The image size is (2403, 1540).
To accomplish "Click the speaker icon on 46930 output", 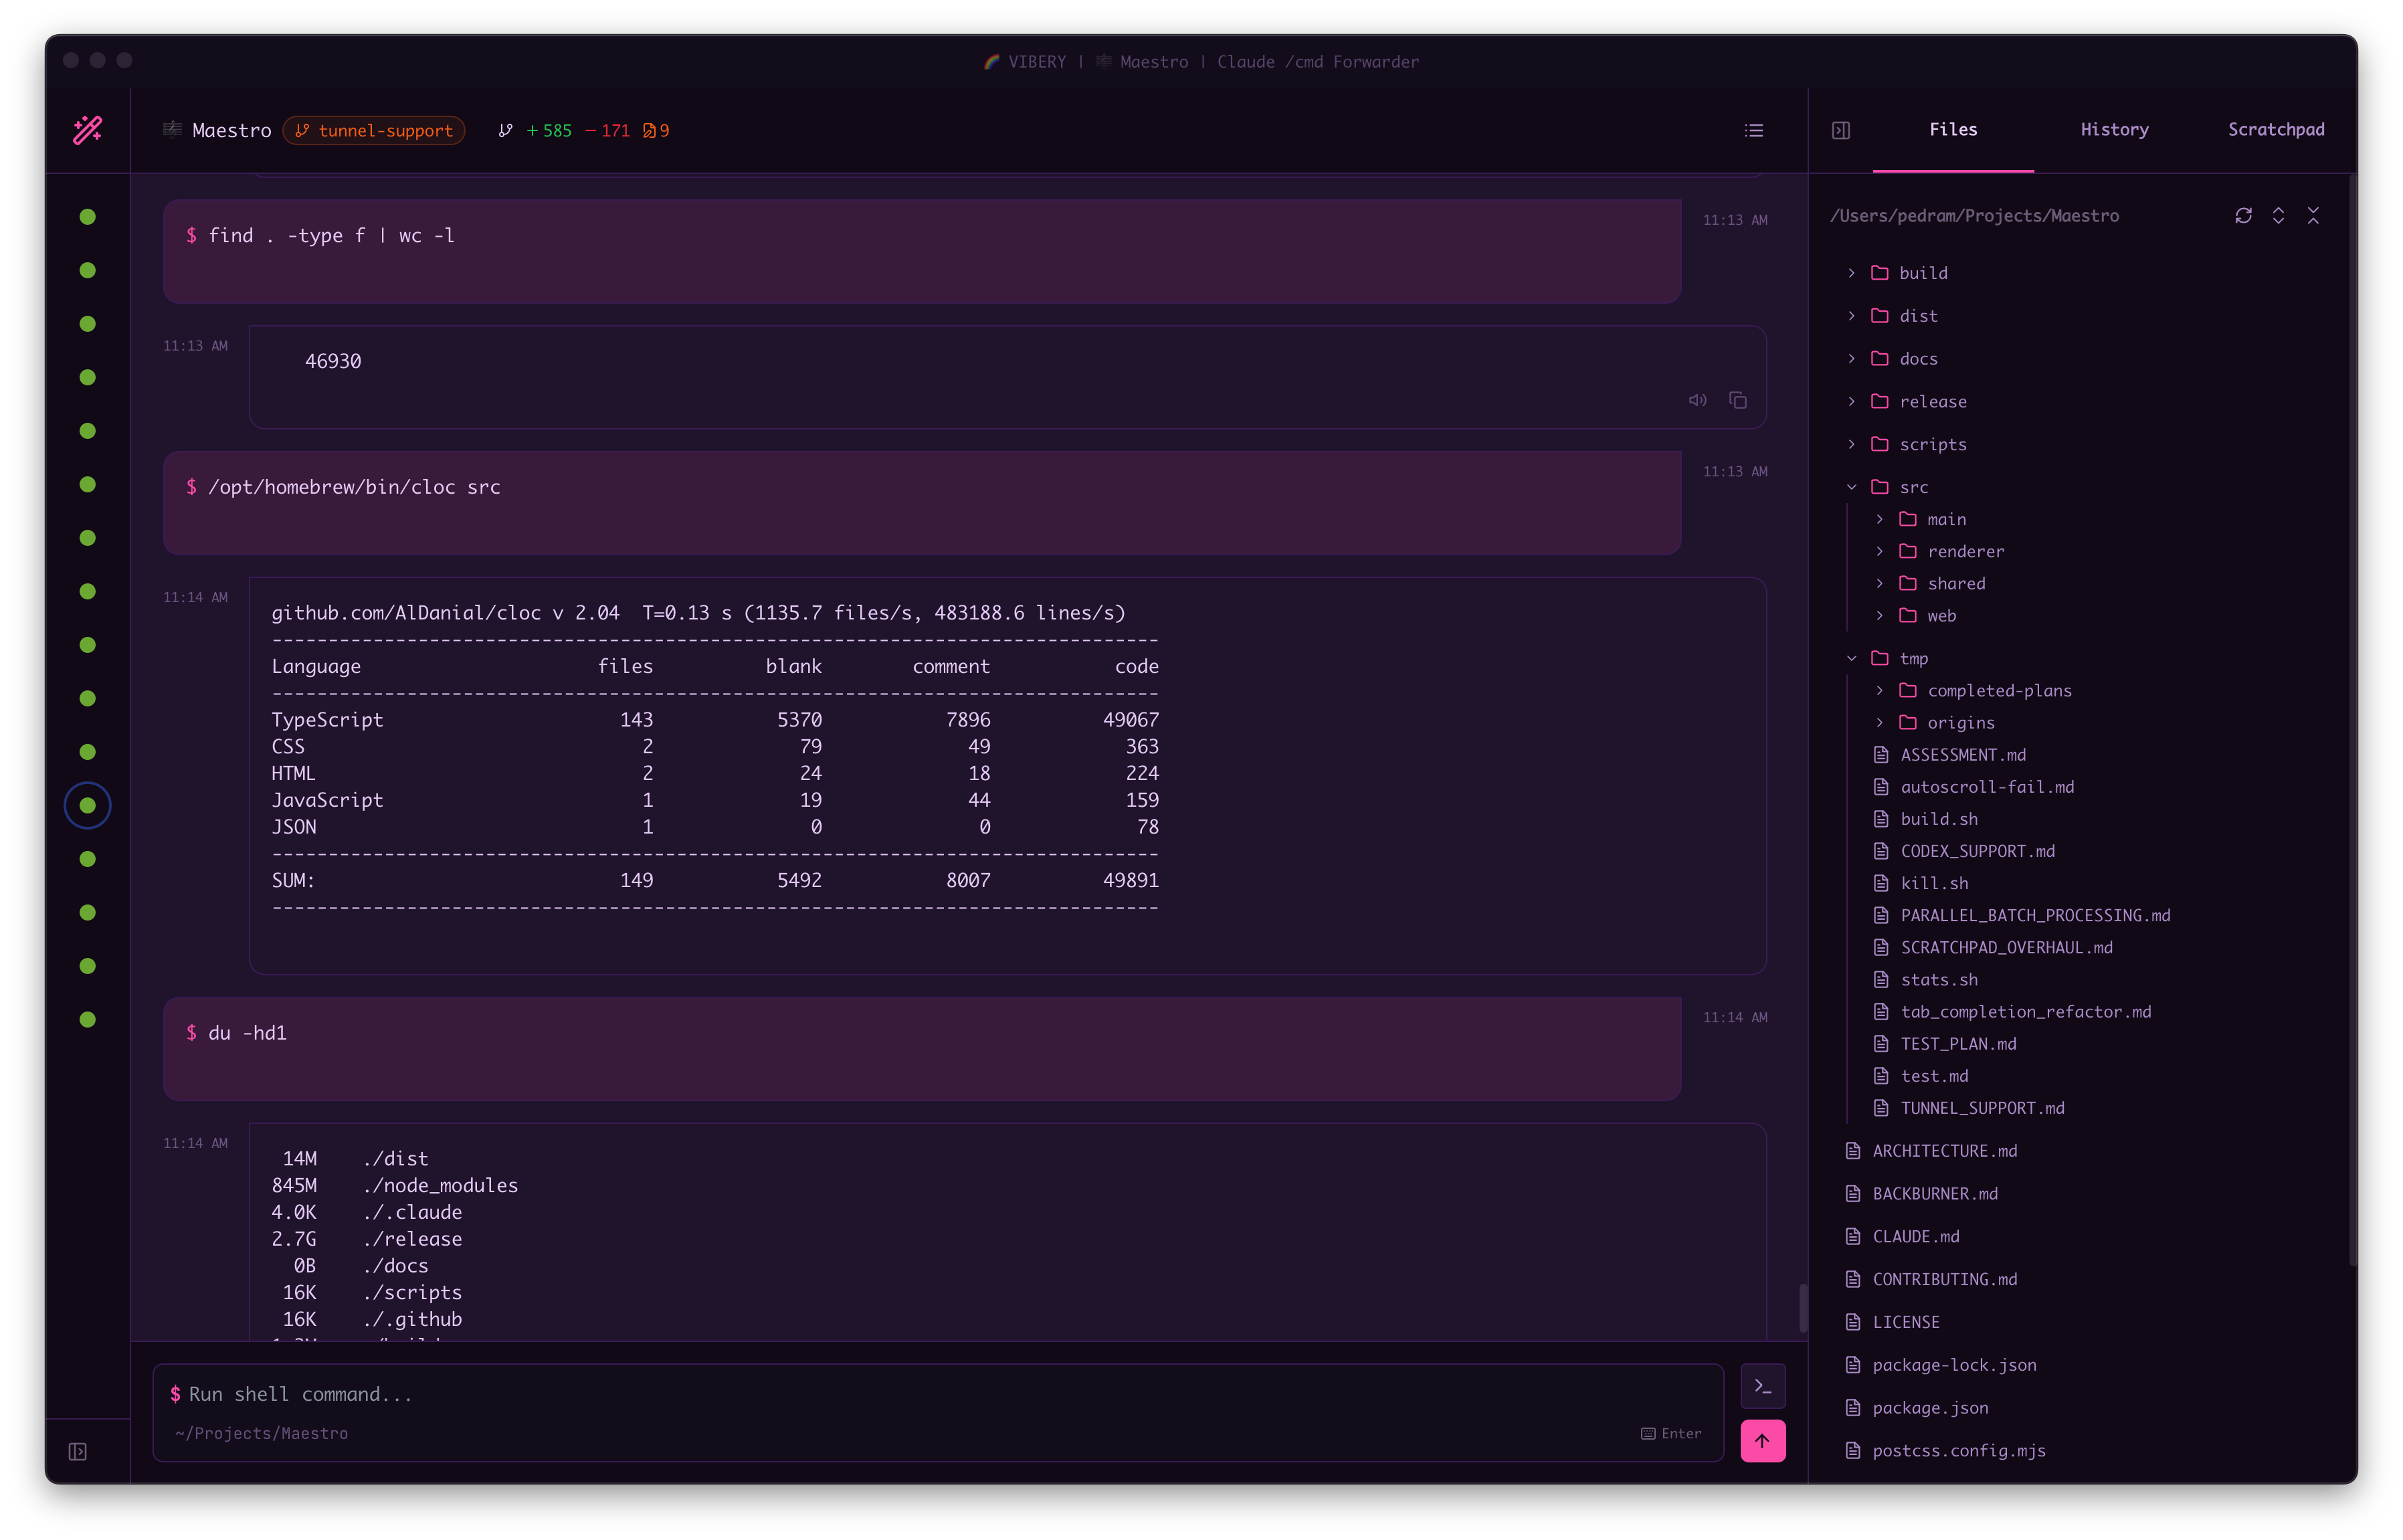I will click(1697, 400).
